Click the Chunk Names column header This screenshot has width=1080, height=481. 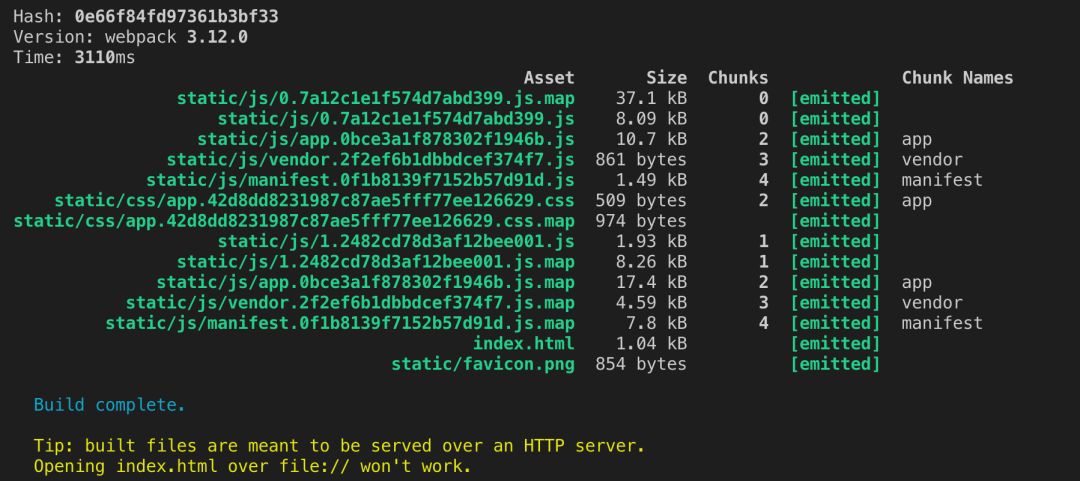pyautogui.click(x=957, y=78)
